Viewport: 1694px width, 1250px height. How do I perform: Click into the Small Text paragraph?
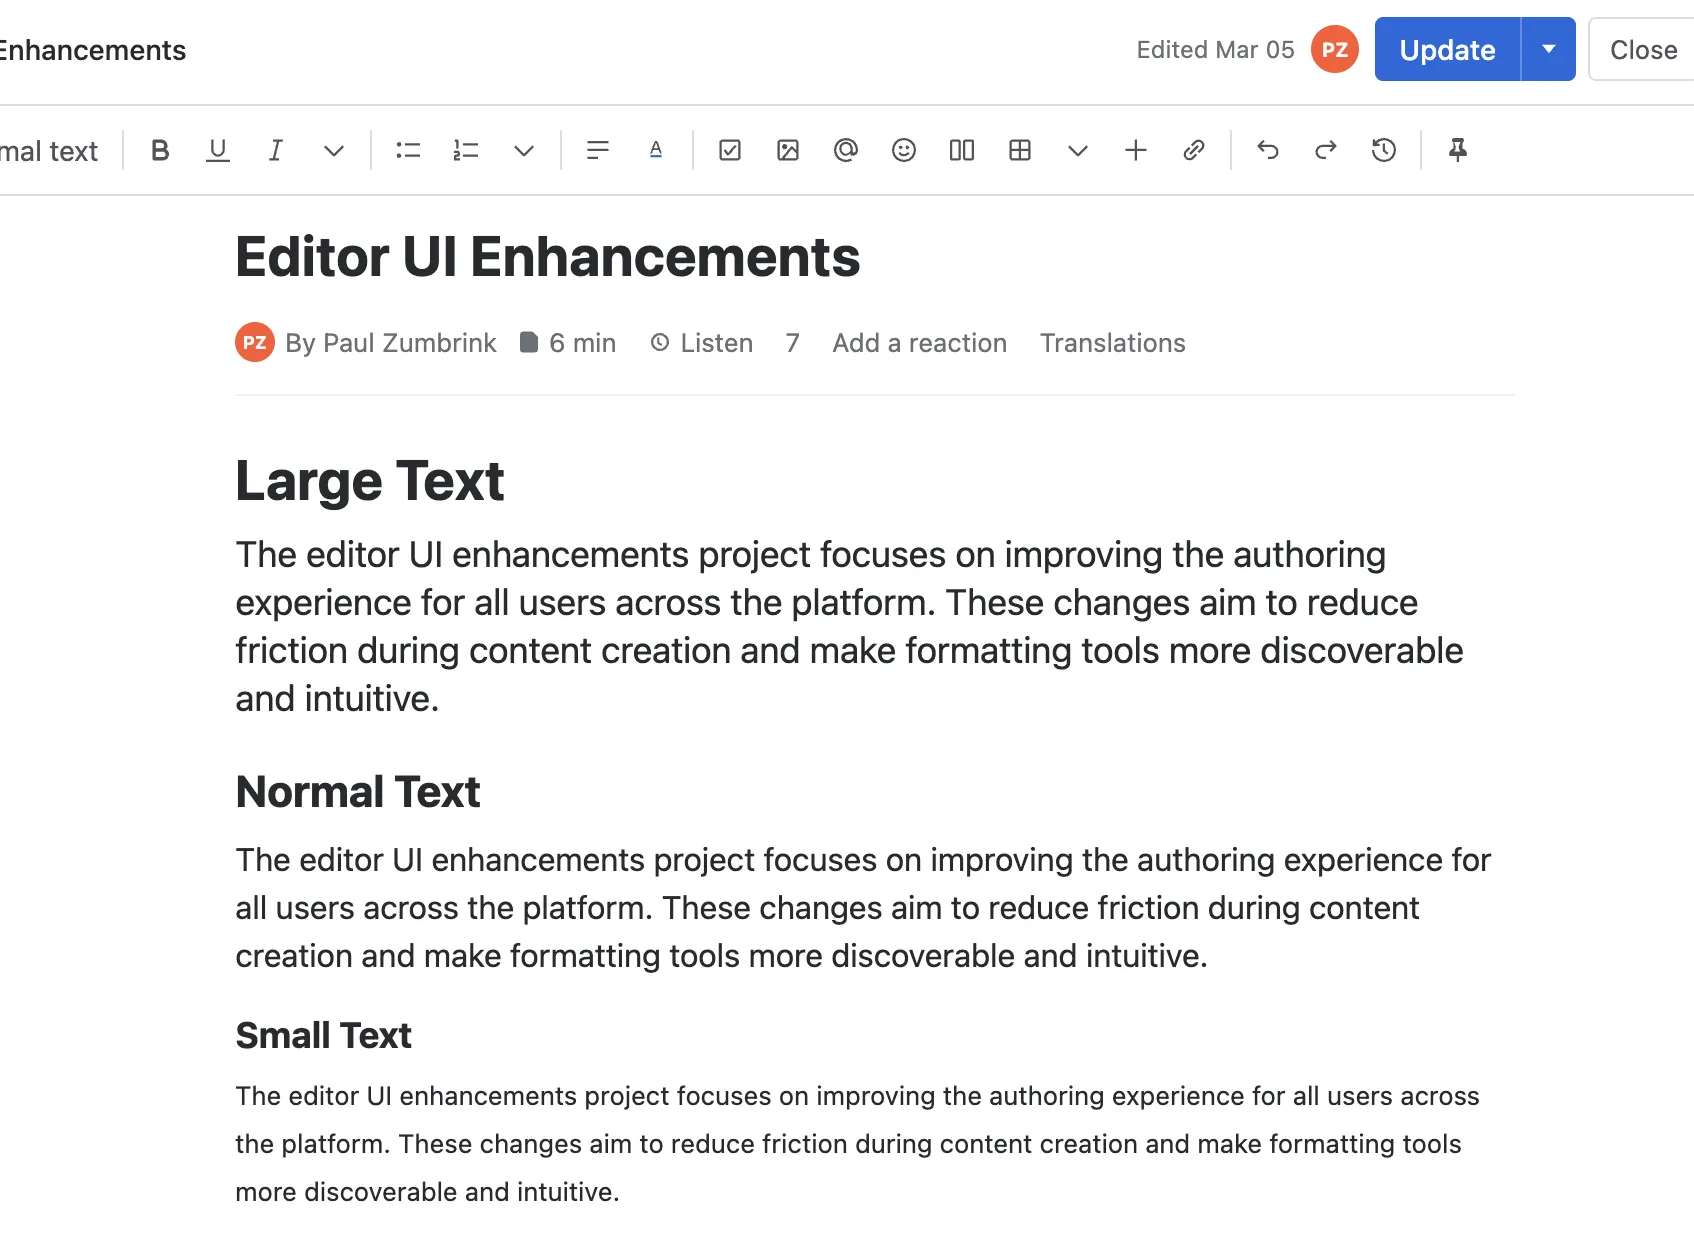[857, 1144]
